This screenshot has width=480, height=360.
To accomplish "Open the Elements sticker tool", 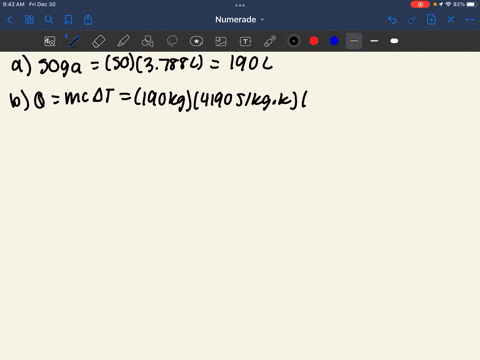I will (196, 41).
